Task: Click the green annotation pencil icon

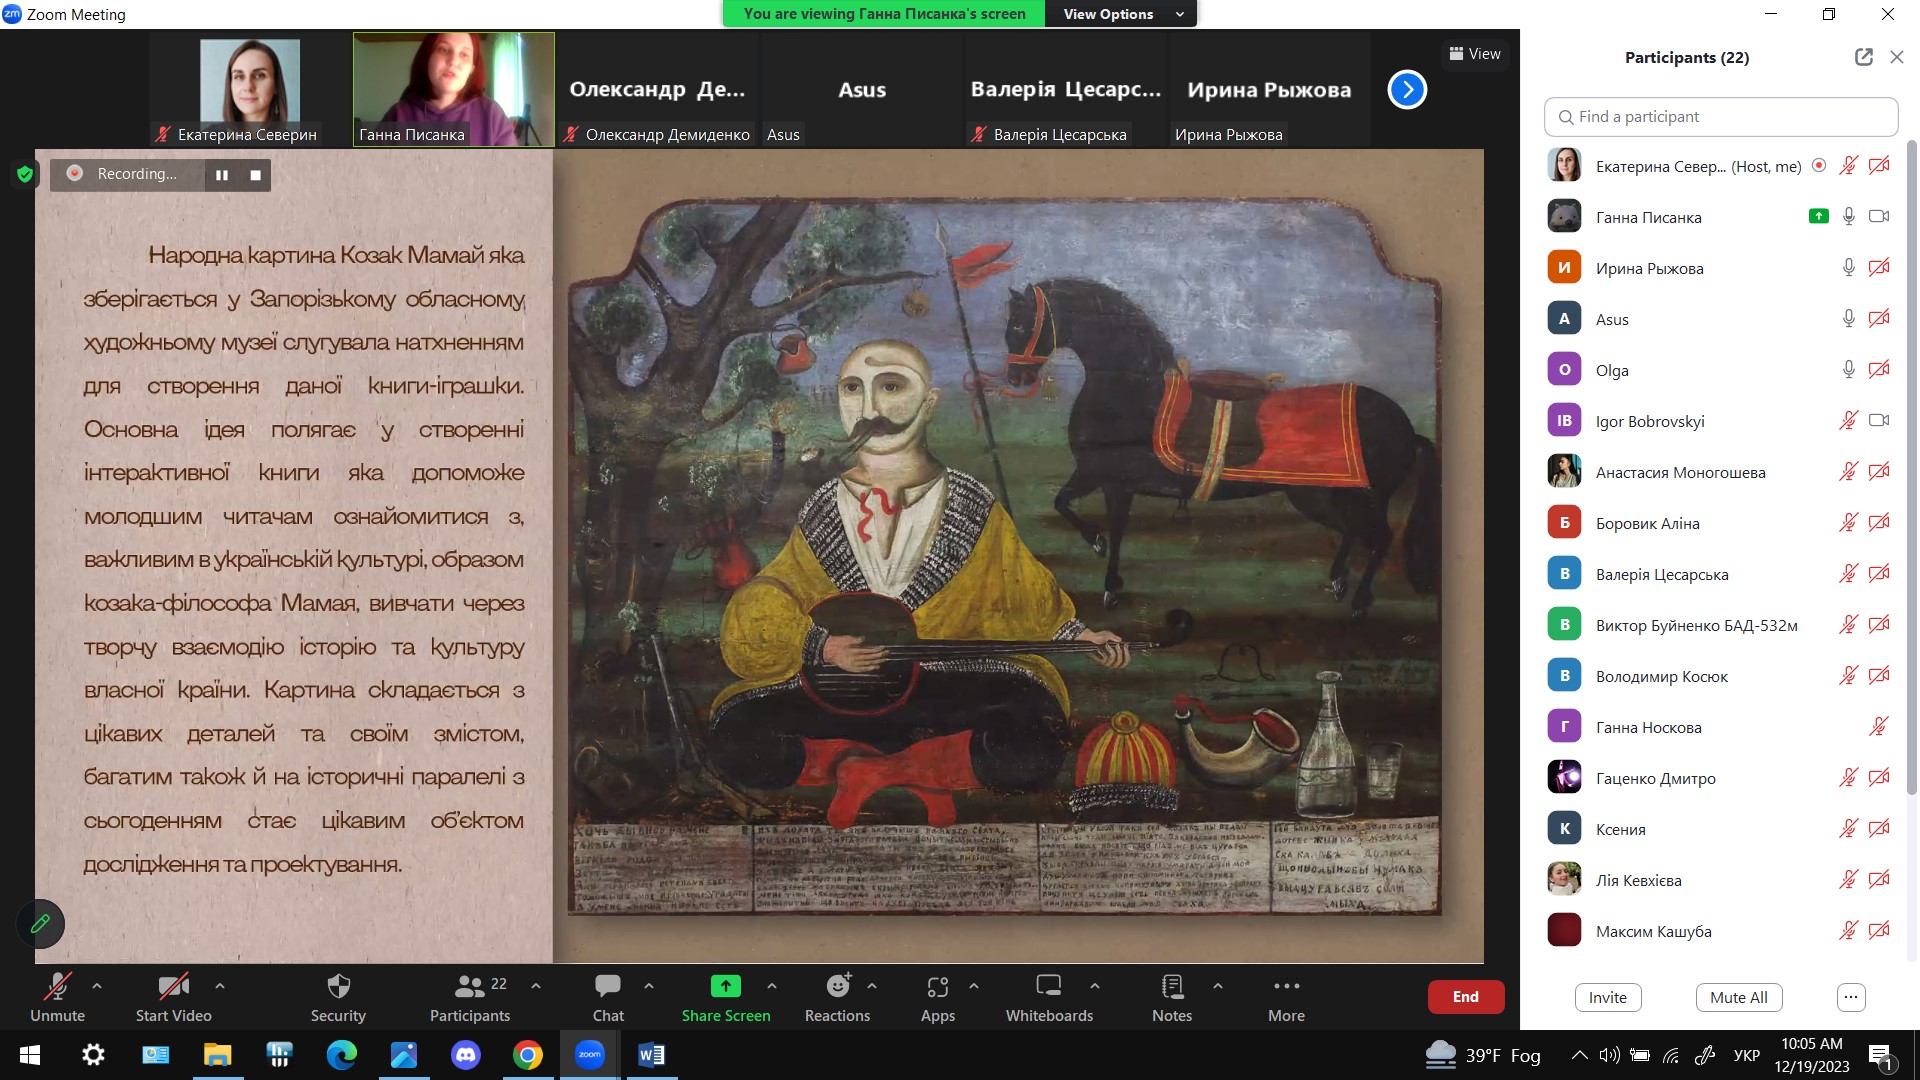Action: click(x=40, y=923)
